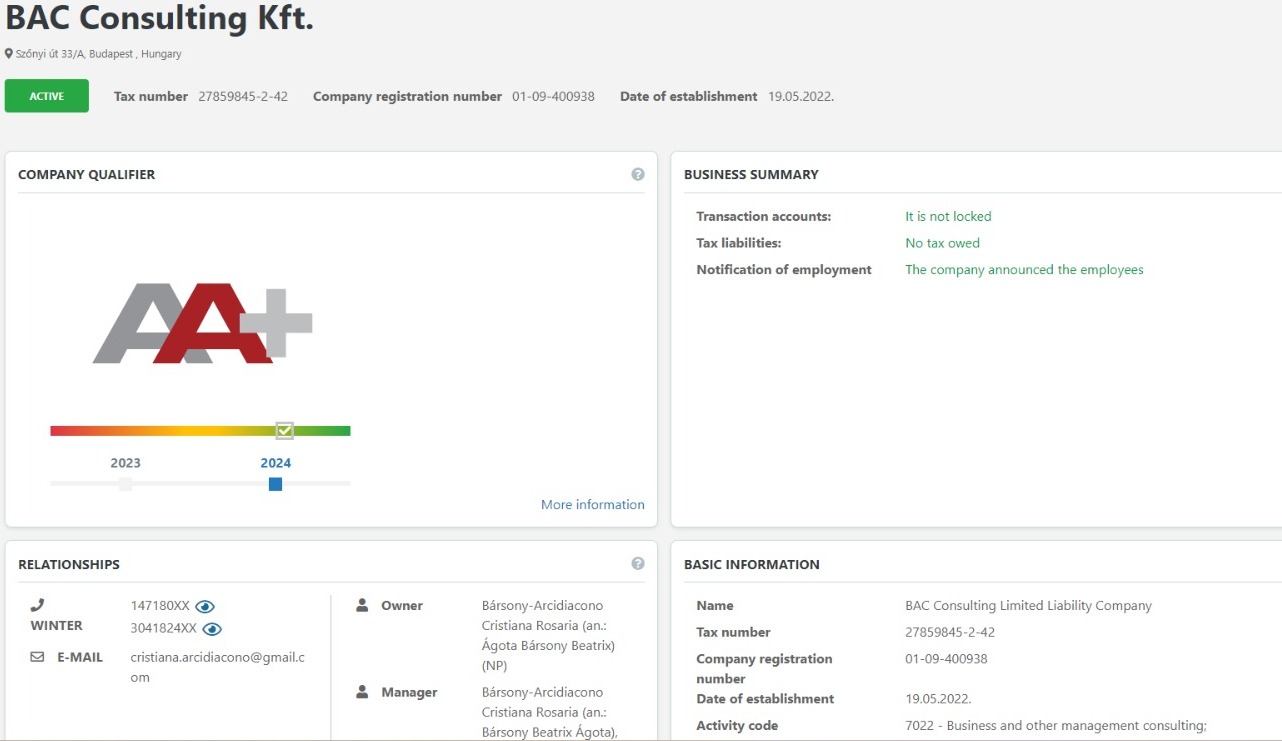Click Basic Information date 19.05.2022.

point(938,699)
